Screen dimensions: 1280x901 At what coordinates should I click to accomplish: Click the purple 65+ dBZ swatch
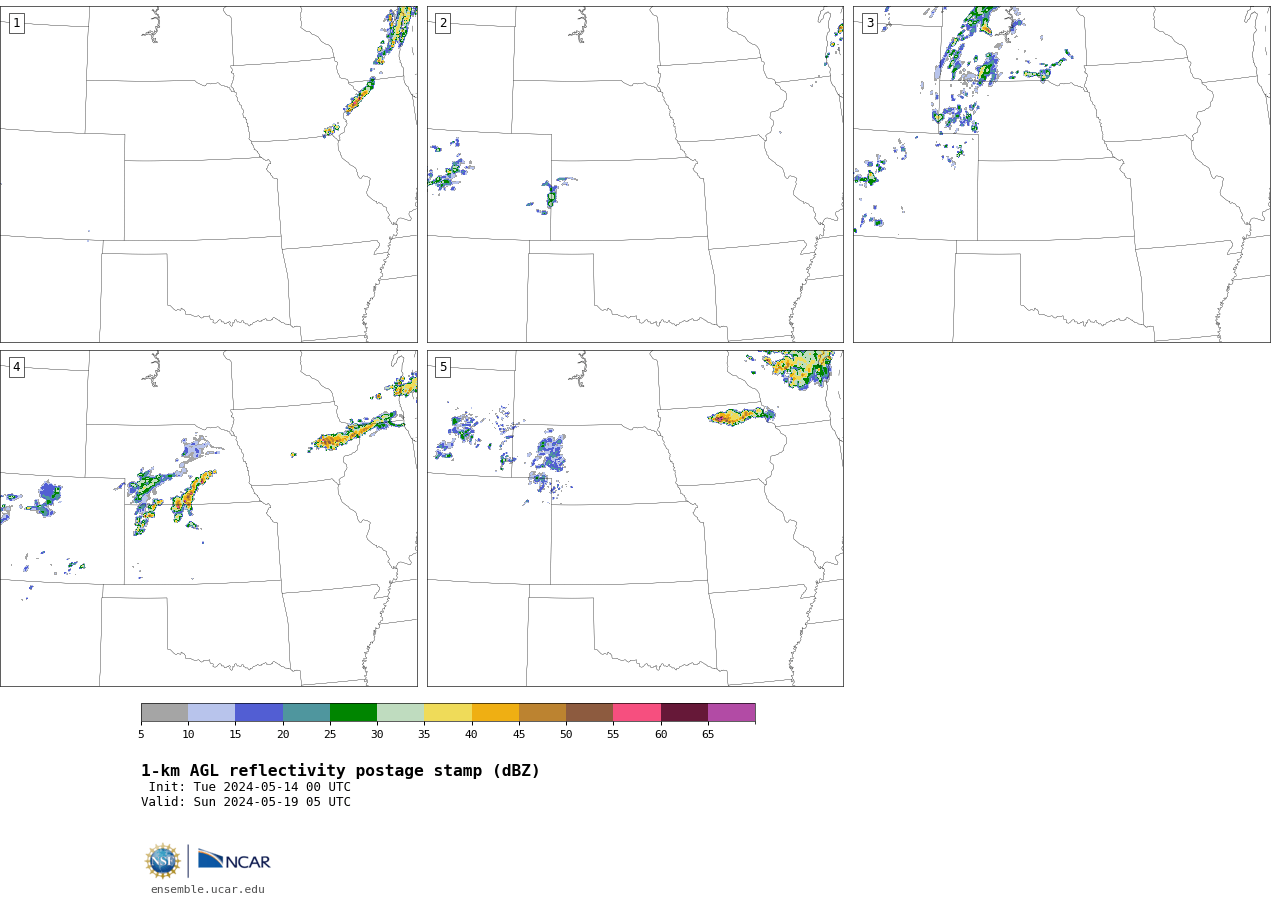[731, 712]
